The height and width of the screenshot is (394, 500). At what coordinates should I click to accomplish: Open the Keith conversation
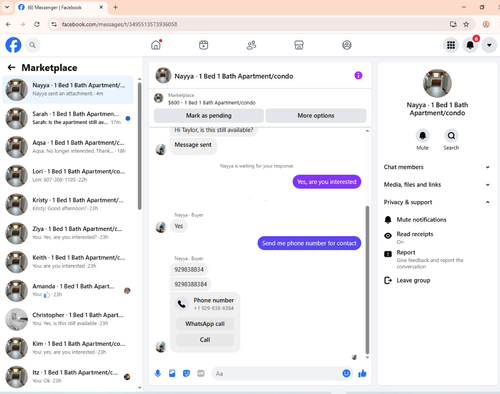tap(68, 261)
